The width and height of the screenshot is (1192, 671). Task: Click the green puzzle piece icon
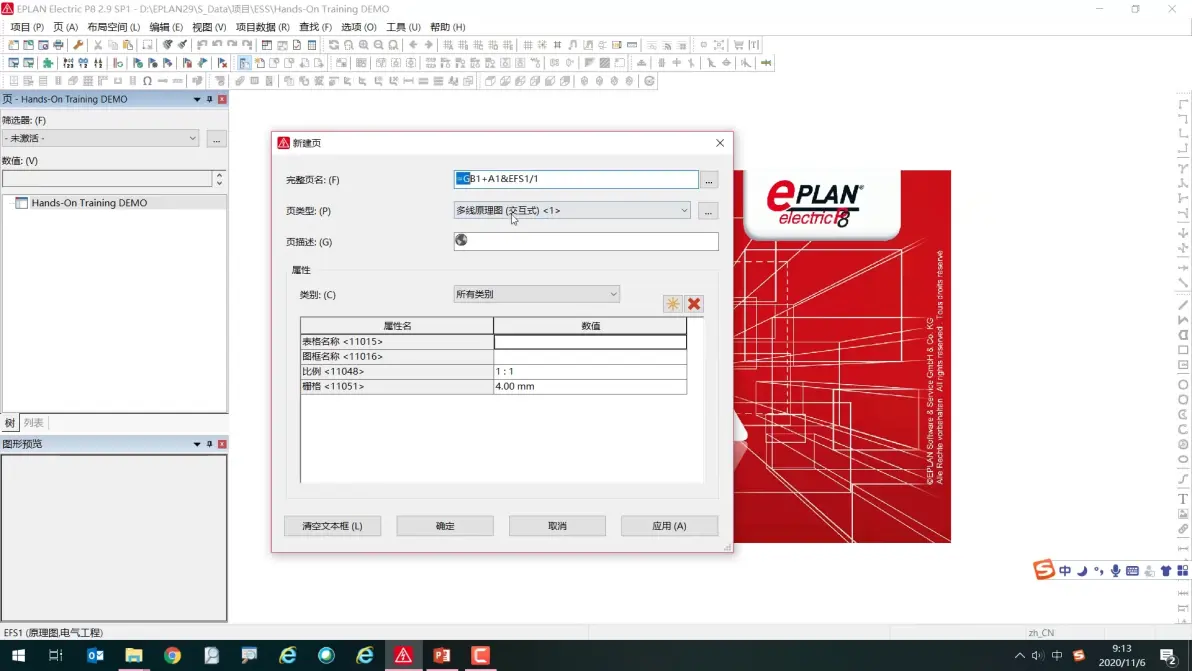pos(48,63)
